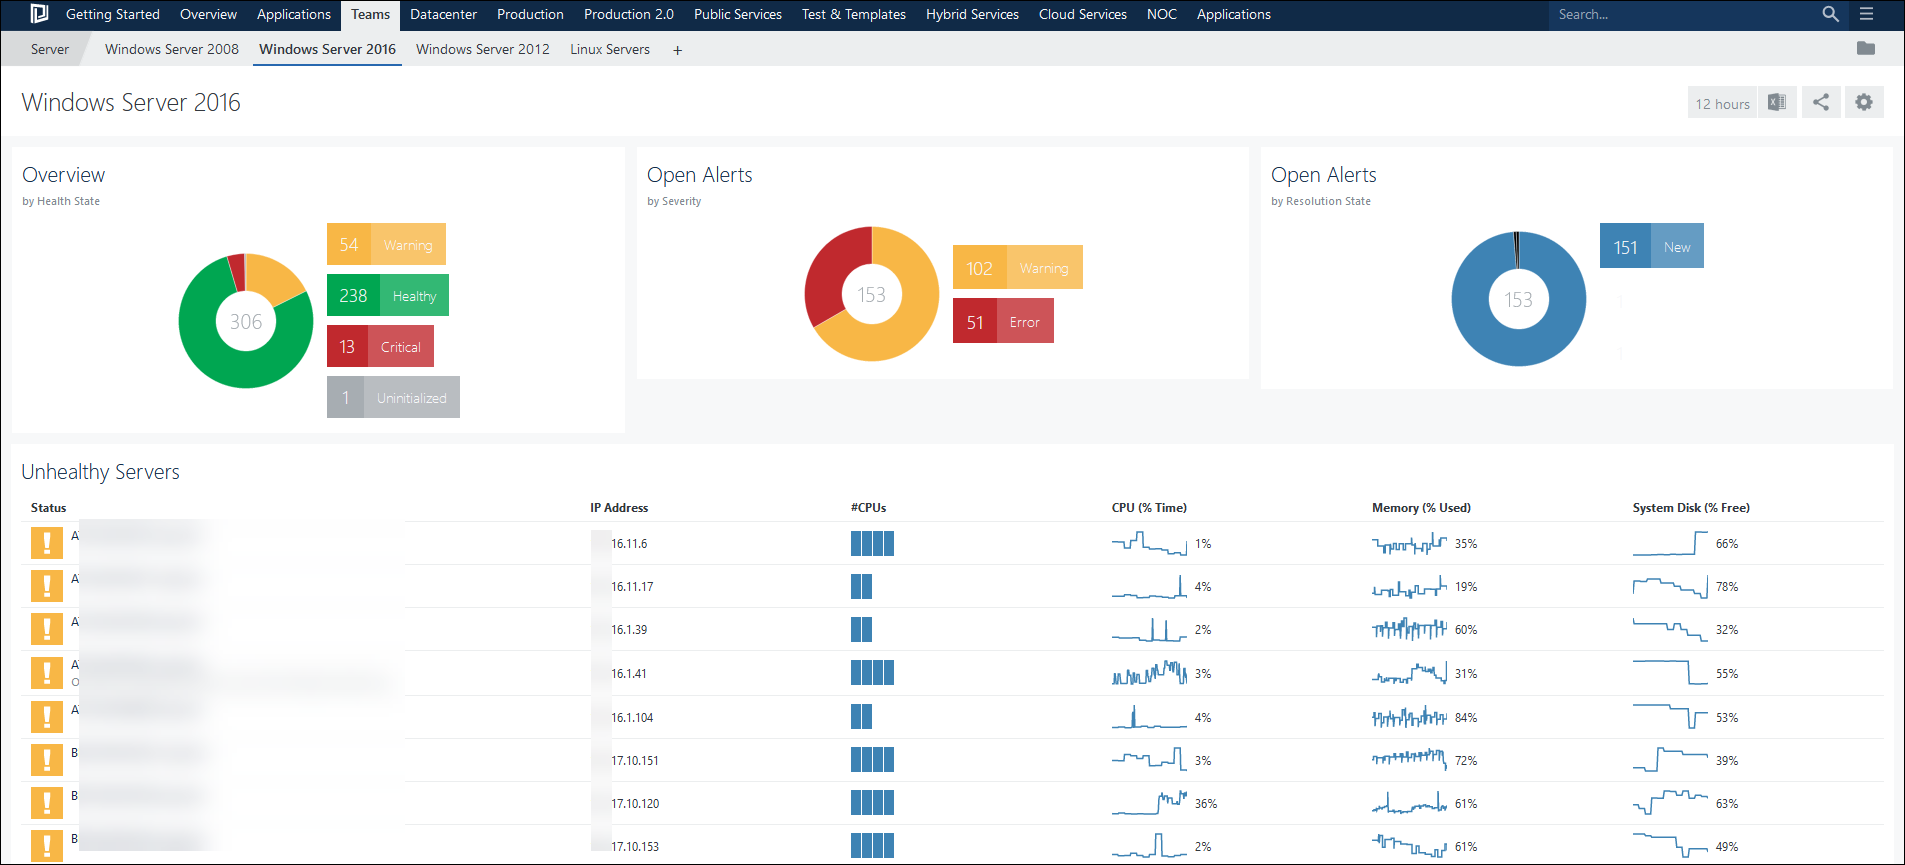1905x865 pixels.
Task: Click the Server breadcrumb
Action: [x=50, y=49]
